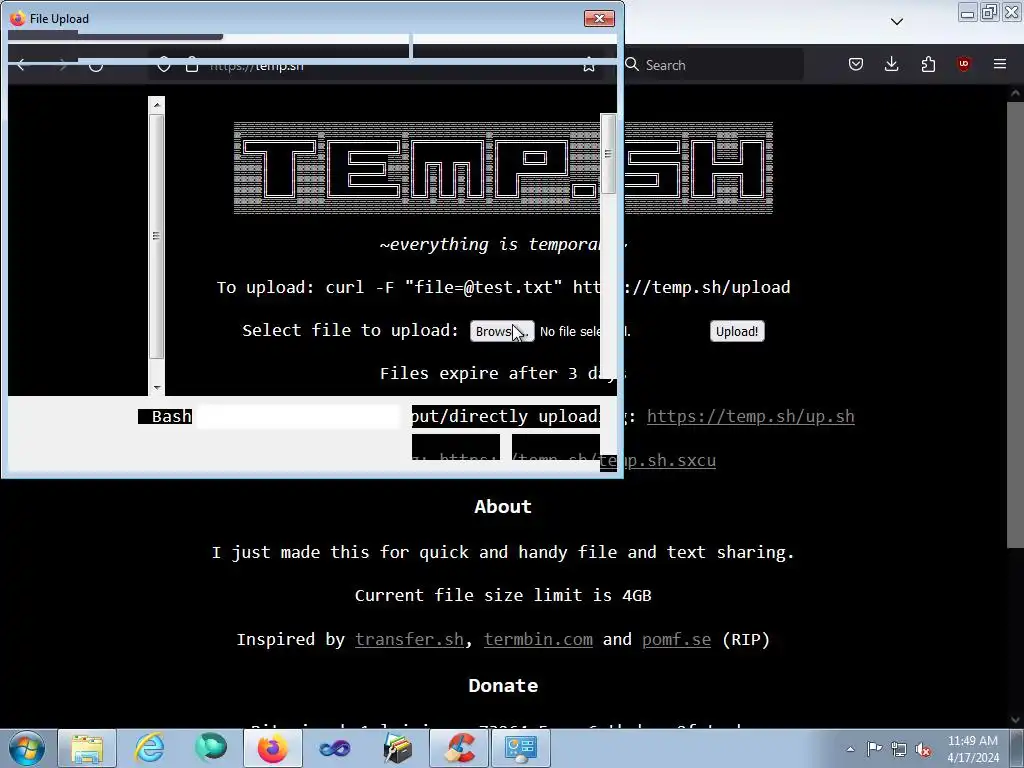Screen dimensions: 1024x768
Task: Open the WinRAR books icon in taskbar
Action: [396, 748]
